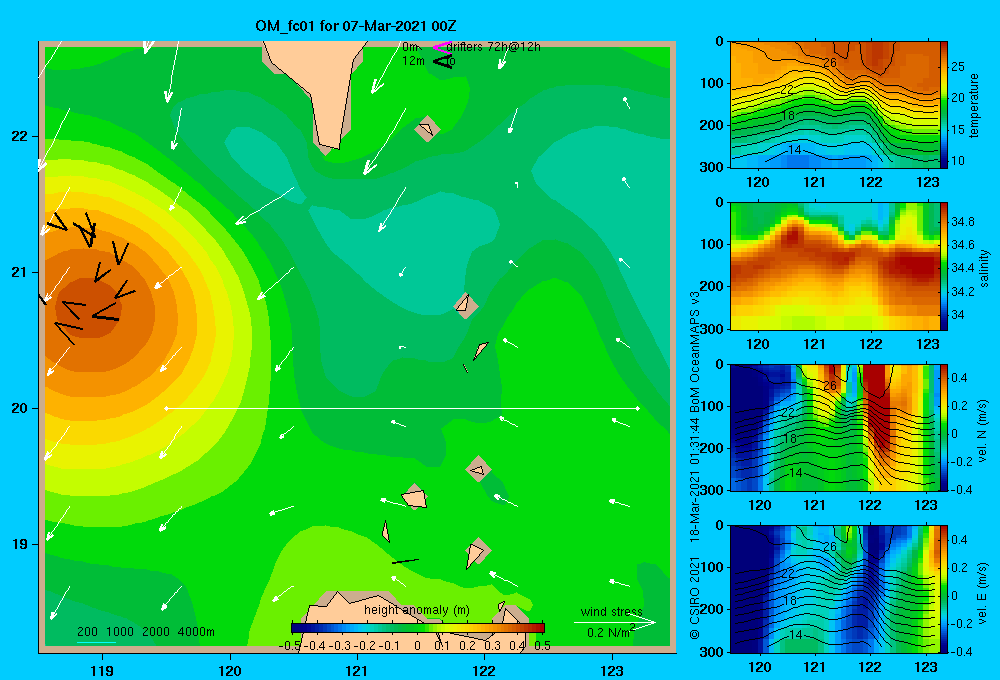
Task: Click the 'drifters 72h@12h' legend text
Action: [x=494, y=47]
